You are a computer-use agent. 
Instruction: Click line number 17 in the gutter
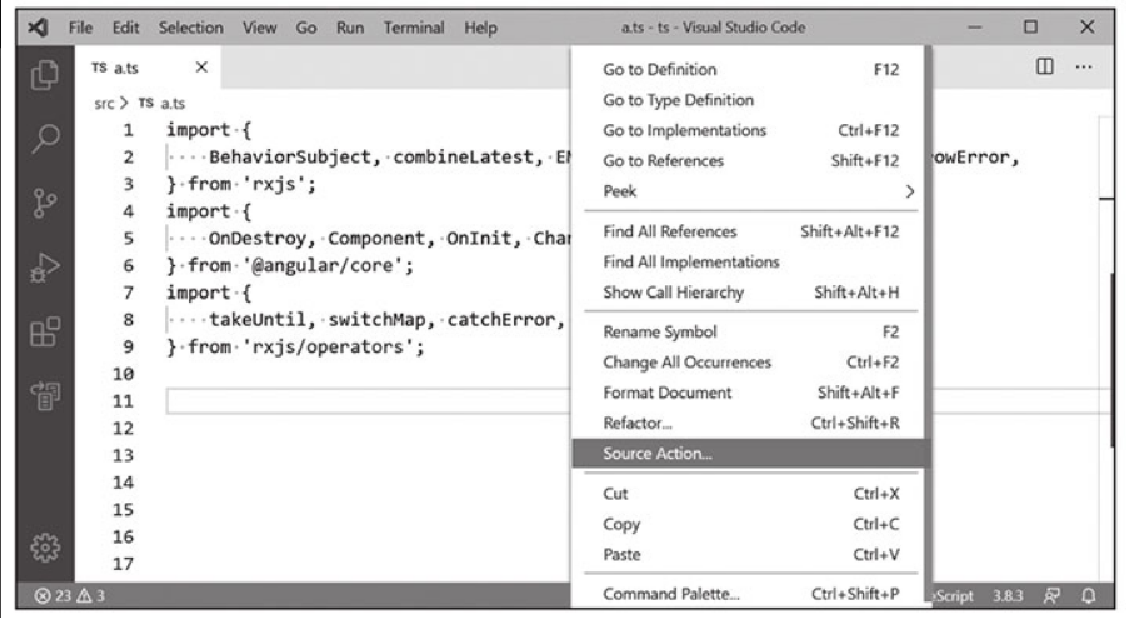123,564
